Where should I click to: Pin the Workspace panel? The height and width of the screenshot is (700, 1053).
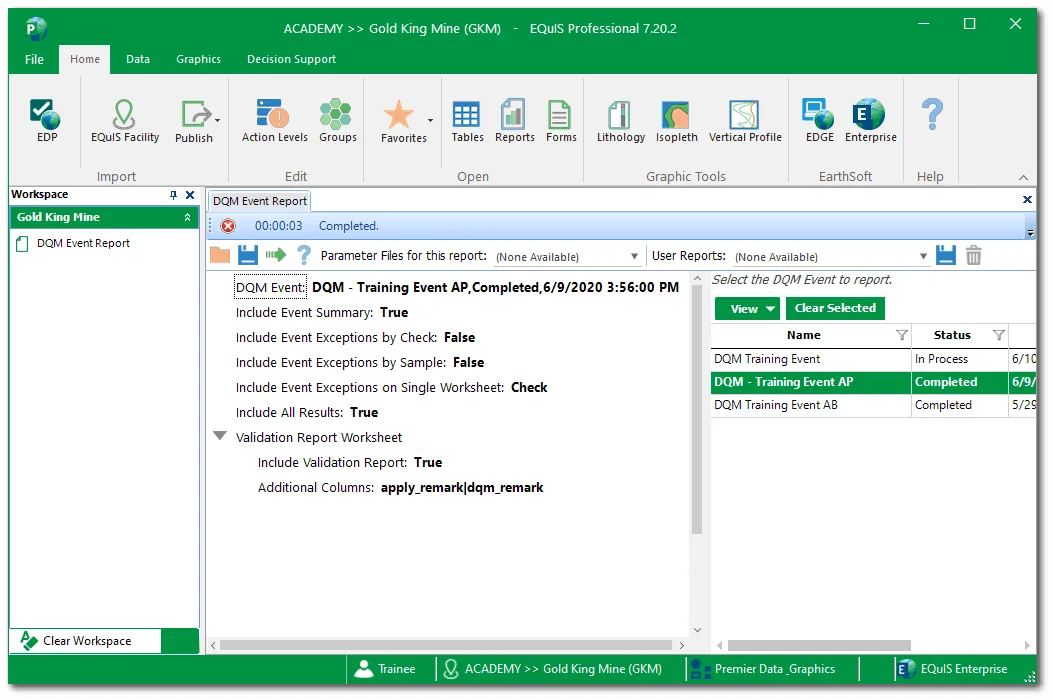[173, 195]
